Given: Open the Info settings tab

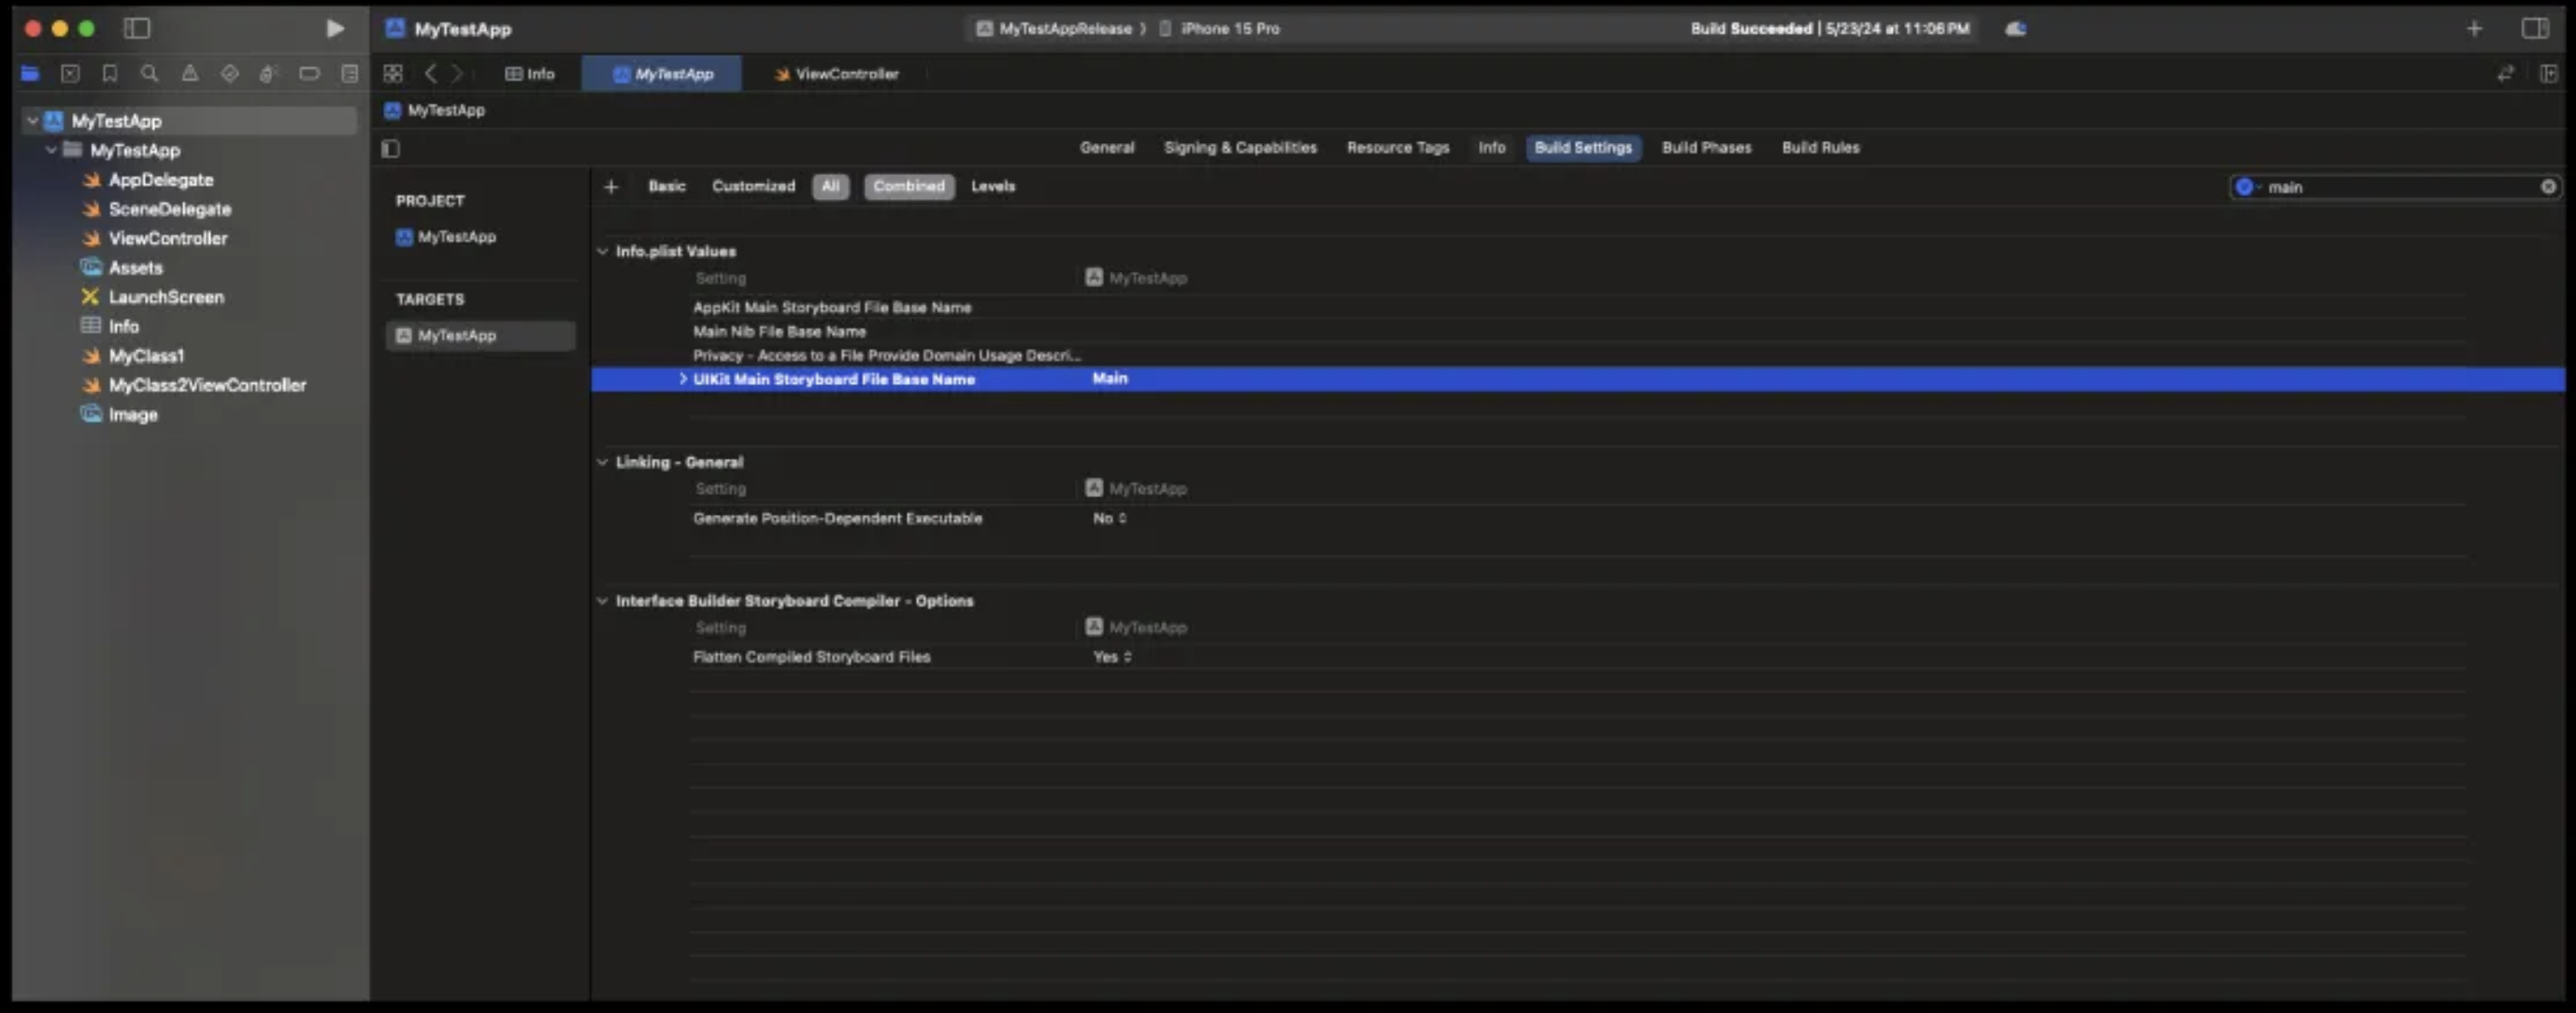Looking at the screenshot, I should click(1492, 147).
